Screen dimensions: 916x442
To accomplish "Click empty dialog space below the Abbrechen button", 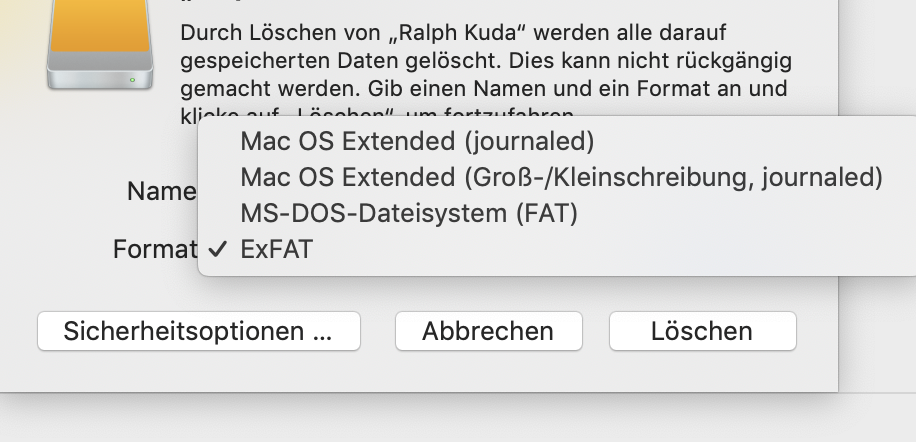I will coord(488,371).
